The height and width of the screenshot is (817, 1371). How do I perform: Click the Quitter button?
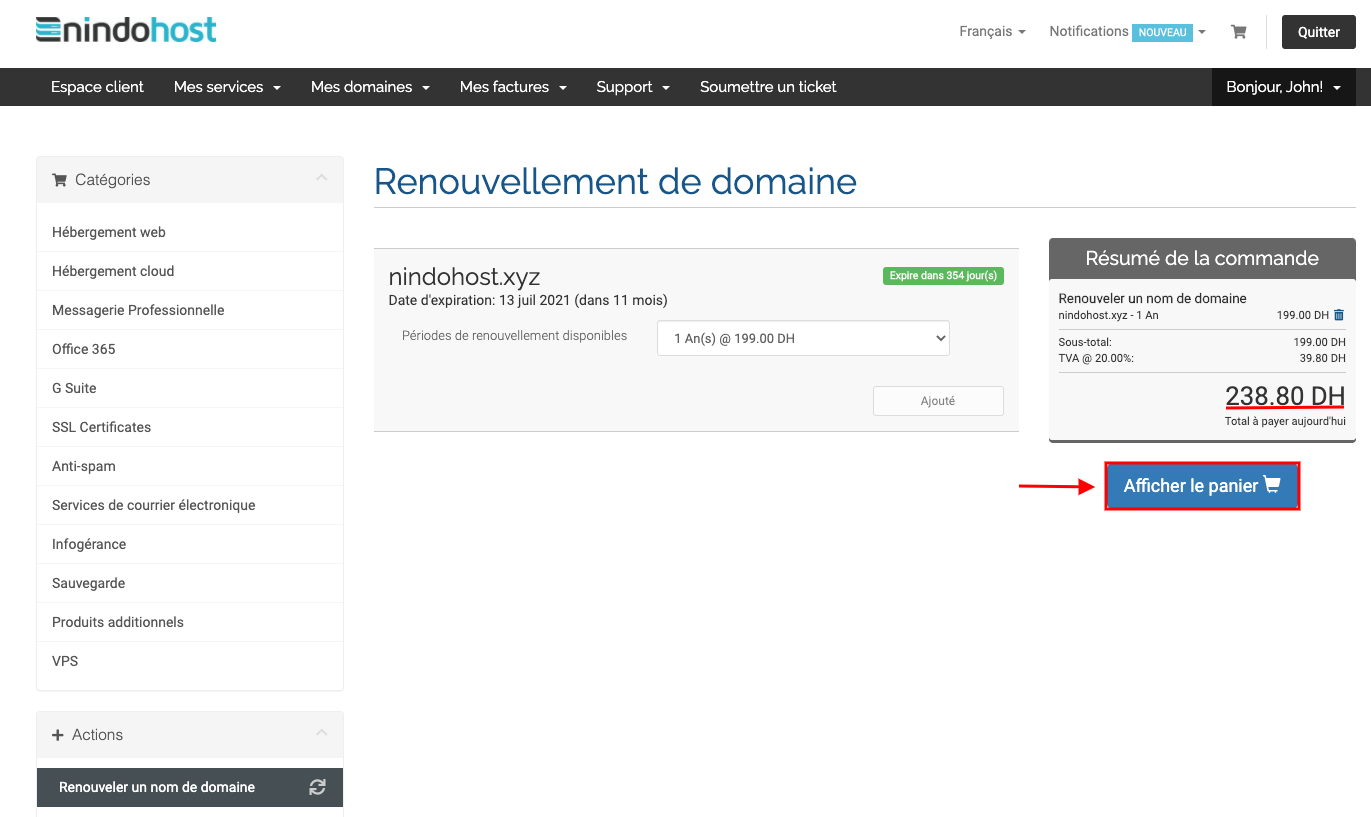coord(1318,32)
